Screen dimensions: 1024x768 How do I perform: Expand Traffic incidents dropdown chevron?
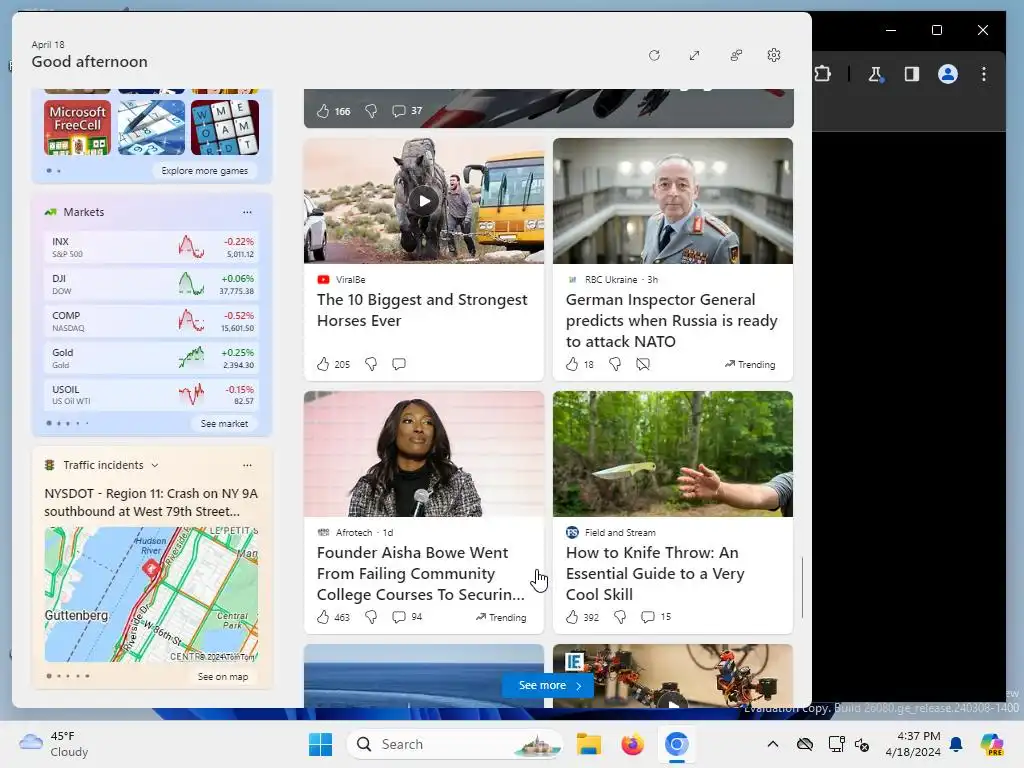coord(155,466)
